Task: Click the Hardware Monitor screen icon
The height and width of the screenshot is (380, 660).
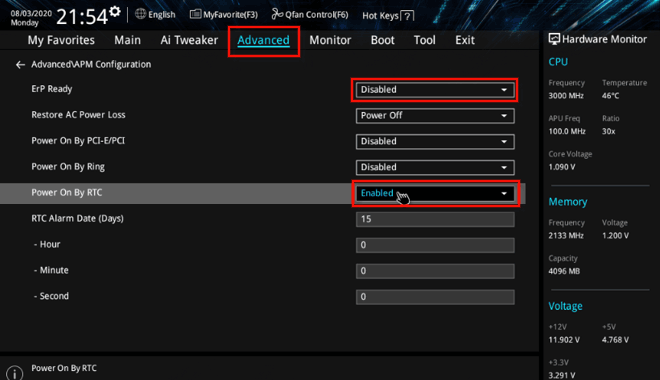Action: pos(554,39)
